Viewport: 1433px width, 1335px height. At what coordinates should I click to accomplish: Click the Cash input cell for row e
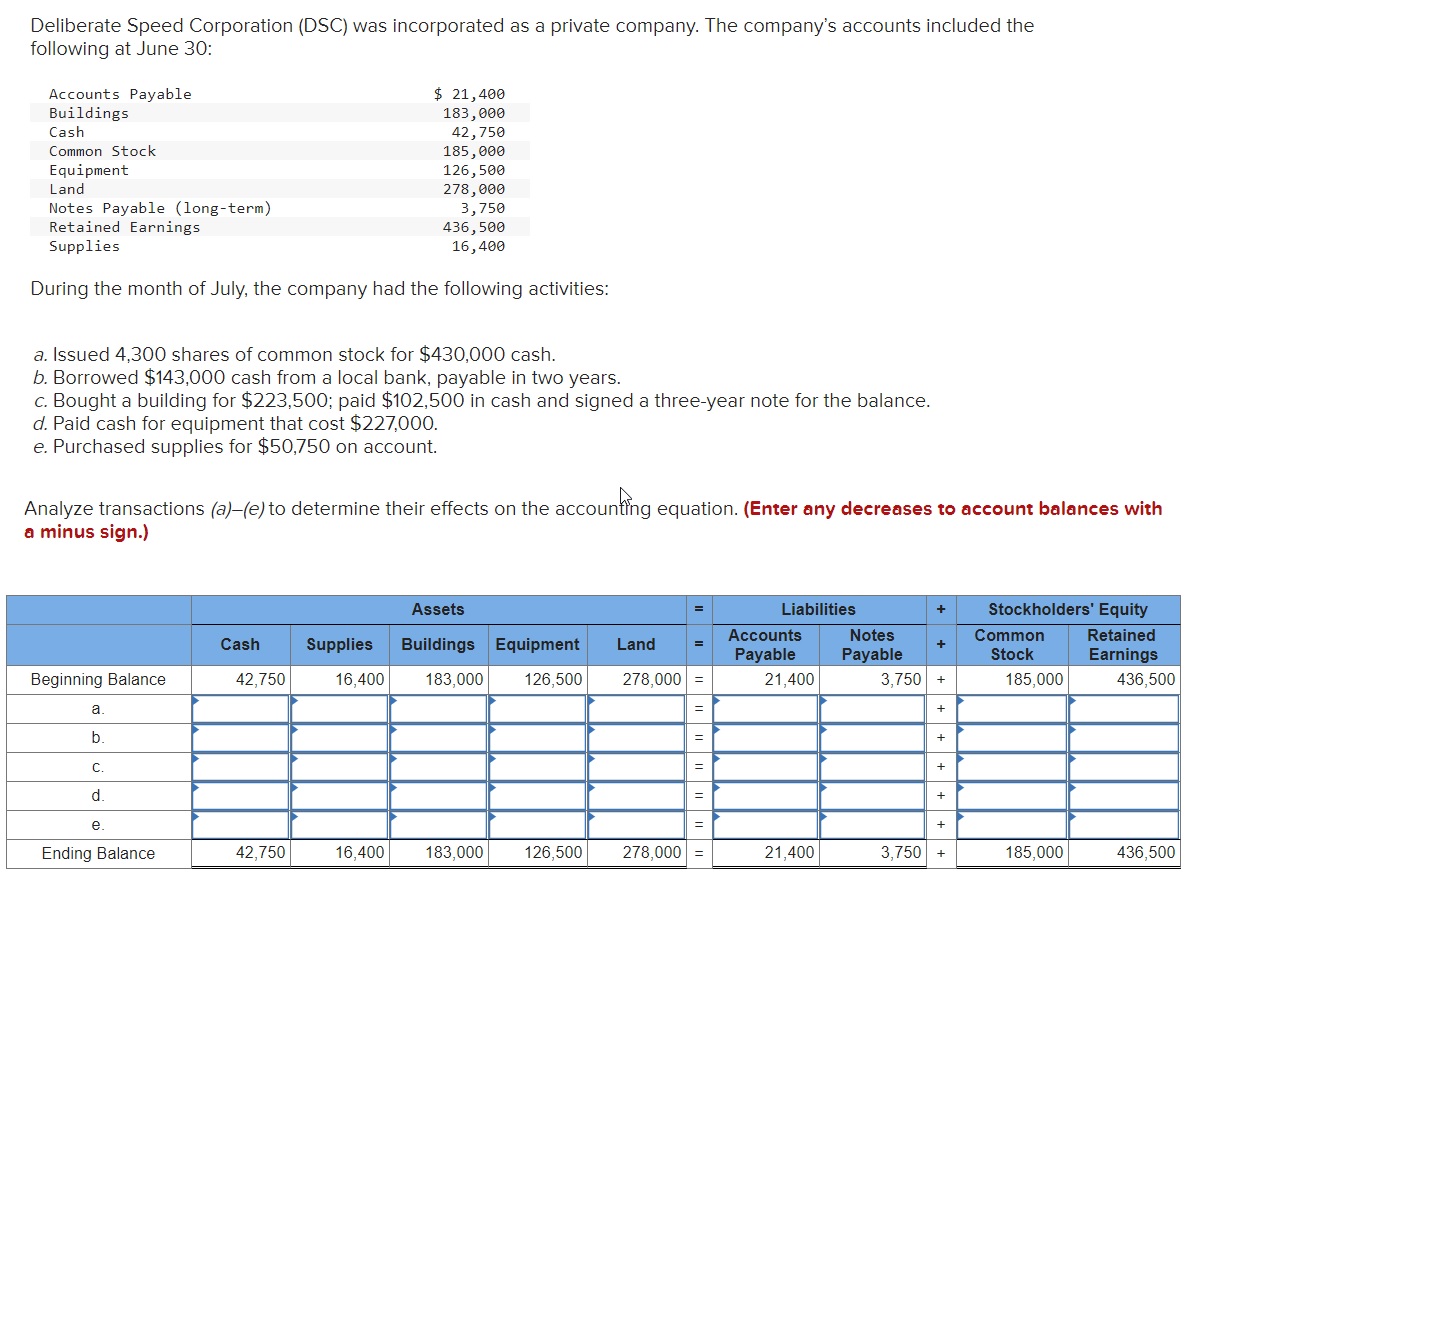coord(241,825)
